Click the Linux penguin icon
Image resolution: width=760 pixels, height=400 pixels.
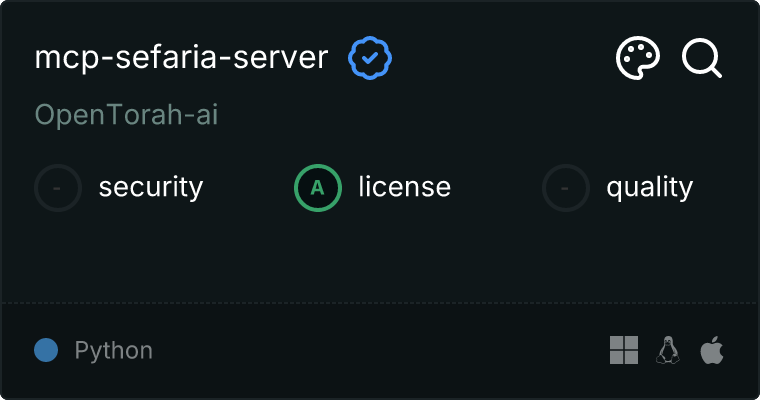click(x=668, y=350)
